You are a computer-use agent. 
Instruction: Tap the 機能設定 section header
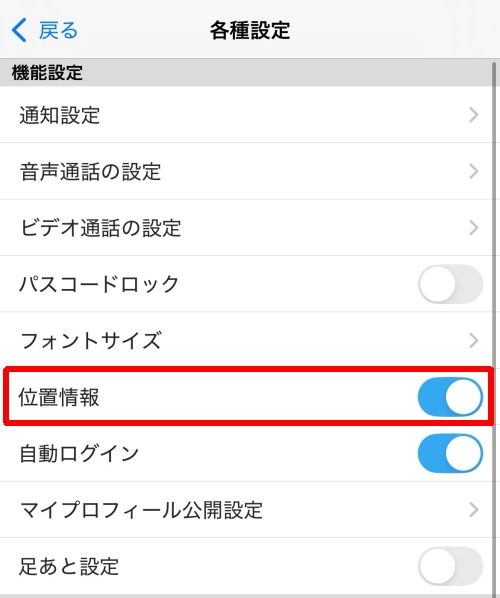pos(47,72)
